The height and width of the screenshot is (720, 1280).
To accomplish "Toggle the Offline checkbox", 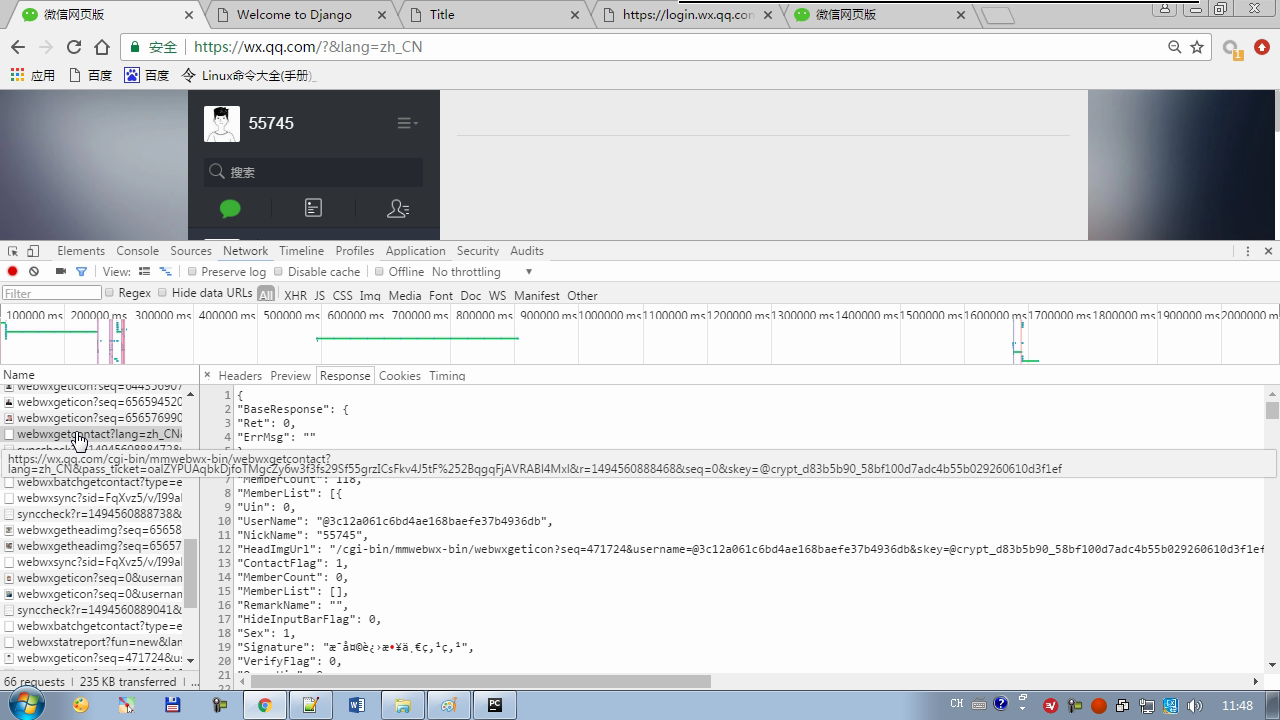I will pyautogui.click(x=379, y=271).
